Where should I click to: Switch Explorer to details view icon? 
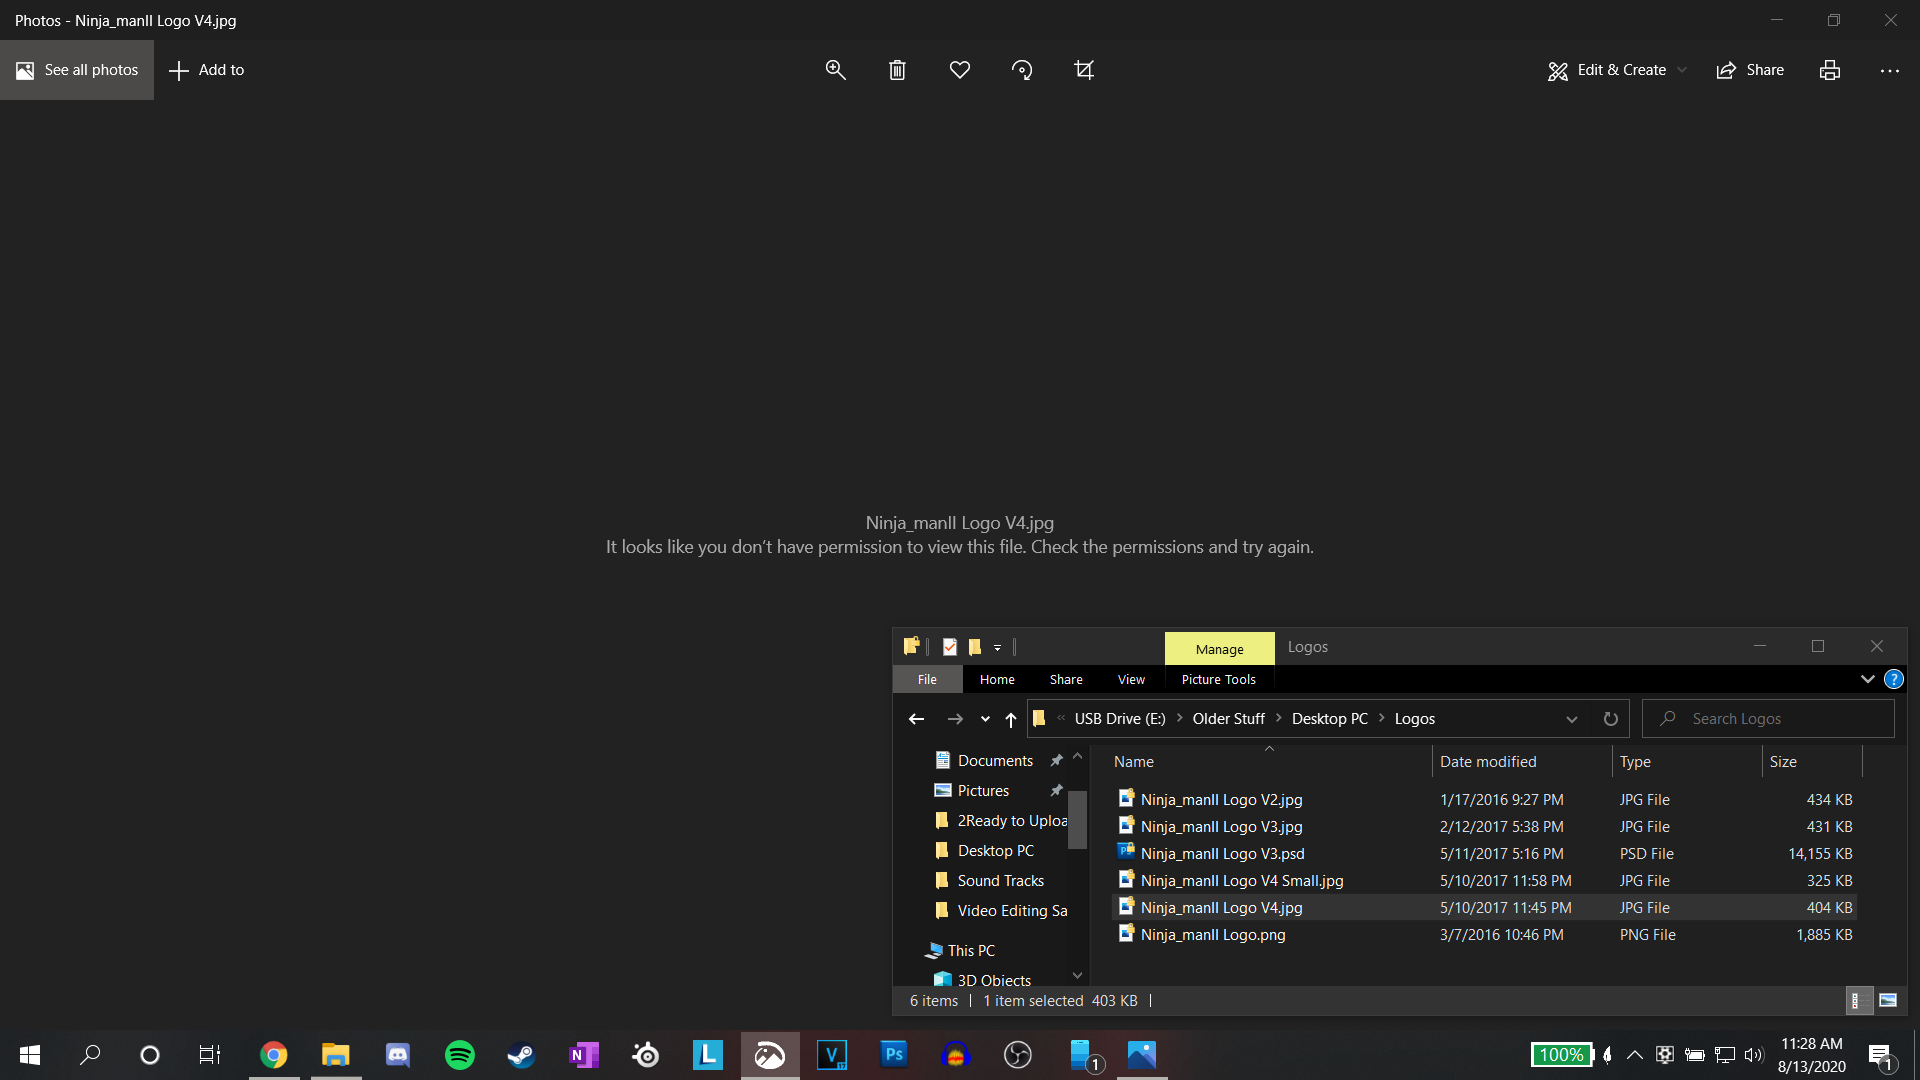coord(1858,1001)
